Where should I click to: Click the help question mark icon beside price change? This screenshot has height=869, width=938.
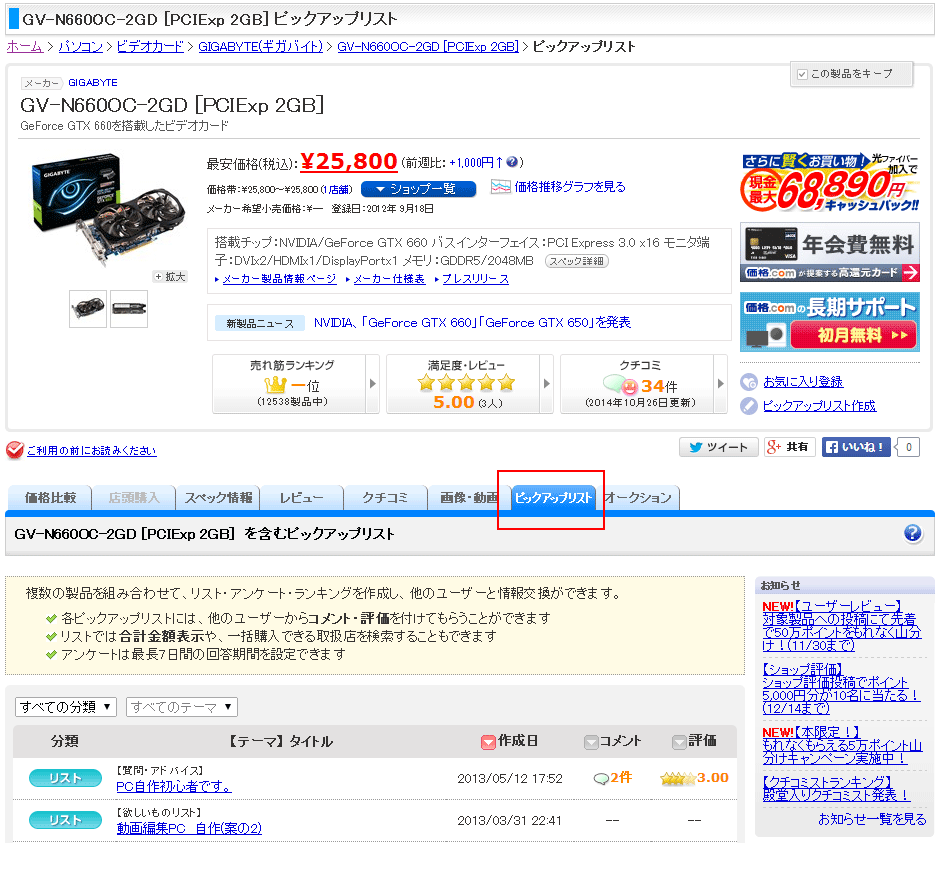click(511, 162)
